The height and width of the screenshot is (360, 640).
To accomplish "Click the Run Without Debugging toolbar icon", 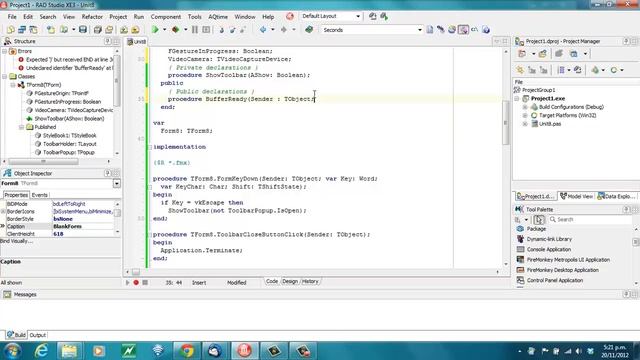I will pos(176,29).
